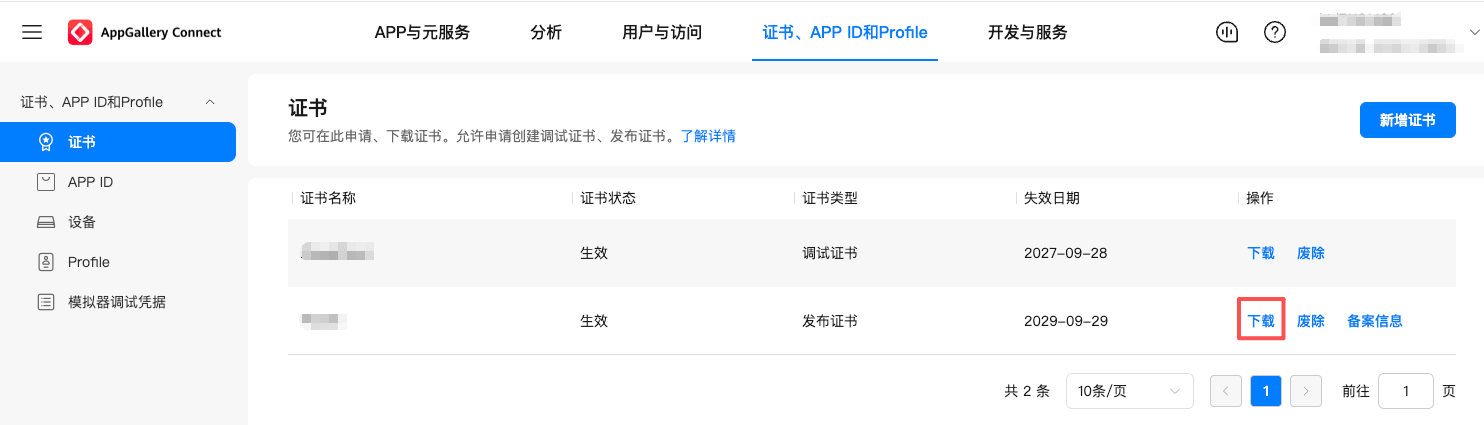Open the feedback chat icon

(x=1227, y=32)
